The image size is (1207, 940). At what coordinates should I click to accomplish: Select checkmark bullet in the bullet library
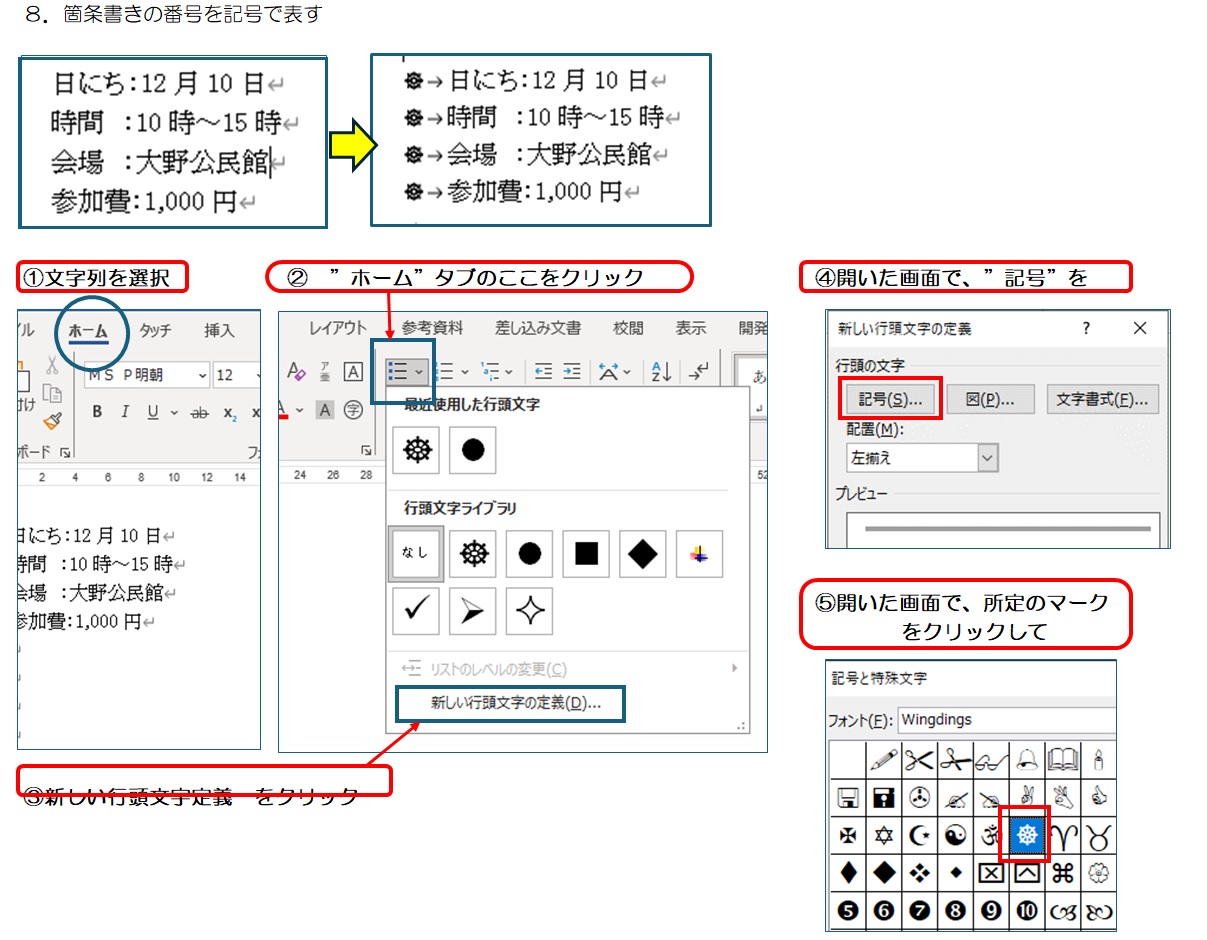click(416, 611)
